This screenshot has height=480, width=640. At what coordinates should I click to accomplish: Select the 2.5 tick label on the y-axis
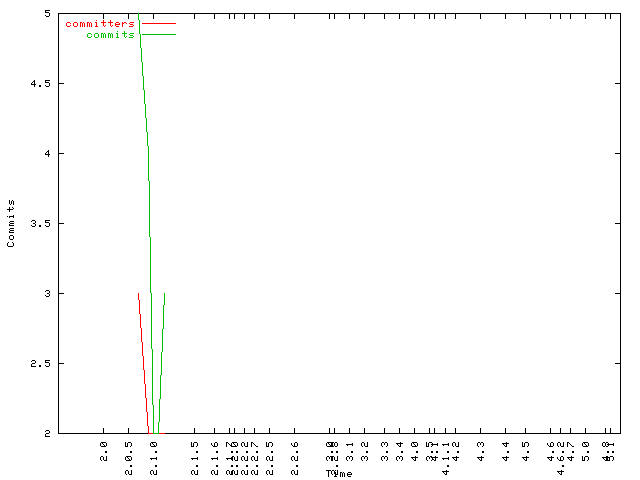42,364
